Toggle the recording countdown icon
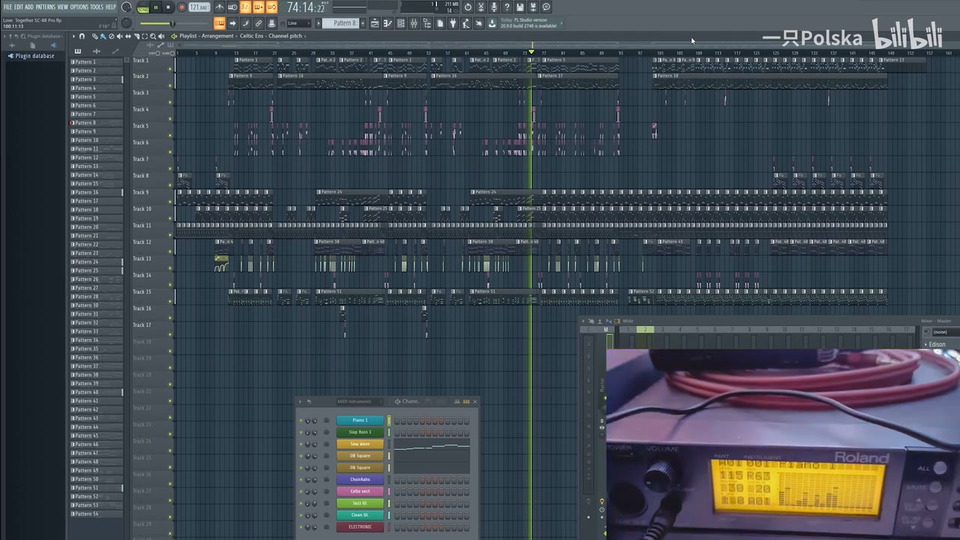The image size is (960, 540). click(246, 7)
